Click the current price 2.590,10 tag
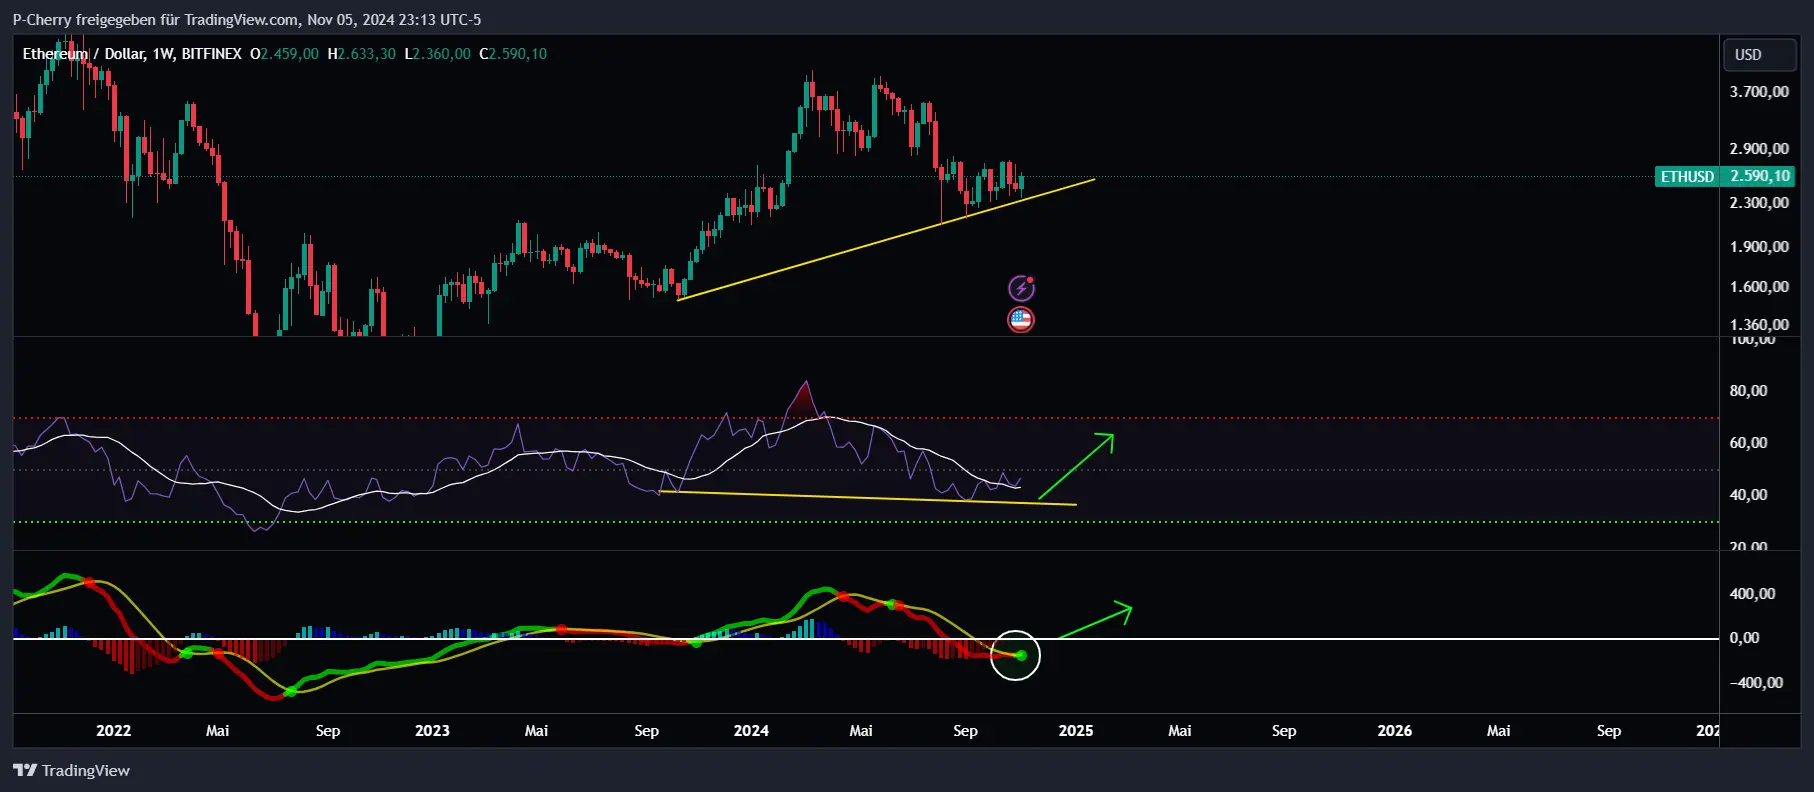The image size is (1814, 792). coord(1760,176)
